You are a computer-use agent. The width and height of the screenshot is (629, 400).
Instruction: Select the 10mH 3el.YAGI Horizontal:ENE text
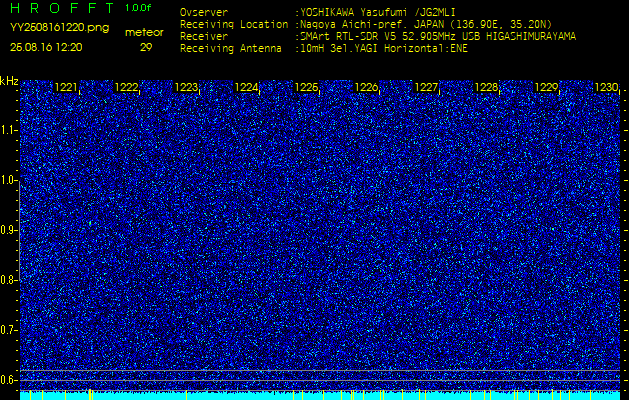tap(383, 49)
